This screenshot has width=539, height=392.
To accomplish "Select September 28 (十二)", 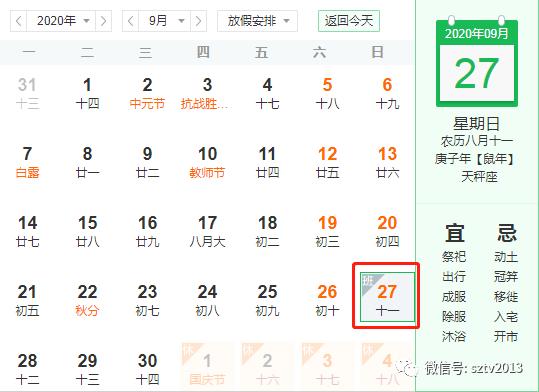I will [28, 370].
